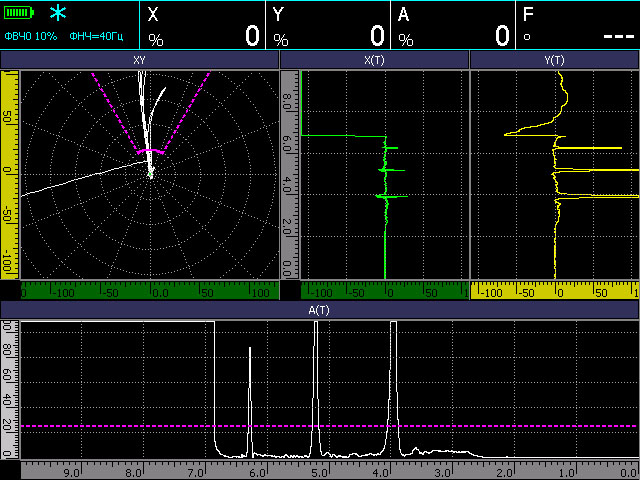The height and width of the screenshot is (480, 640).
Task: Click the gray time axis below A(T)
Action: (328, 470)
